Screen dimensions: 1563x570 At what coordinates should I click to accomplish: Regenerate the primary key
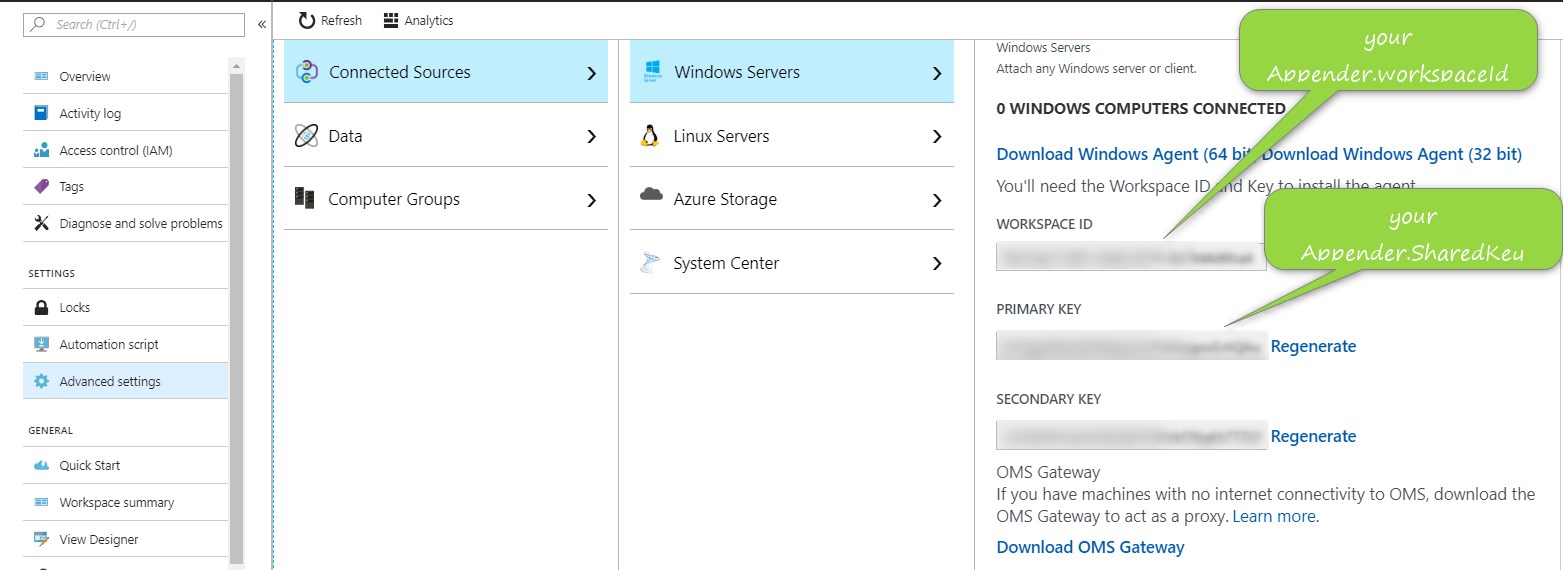click(1313, 346)
